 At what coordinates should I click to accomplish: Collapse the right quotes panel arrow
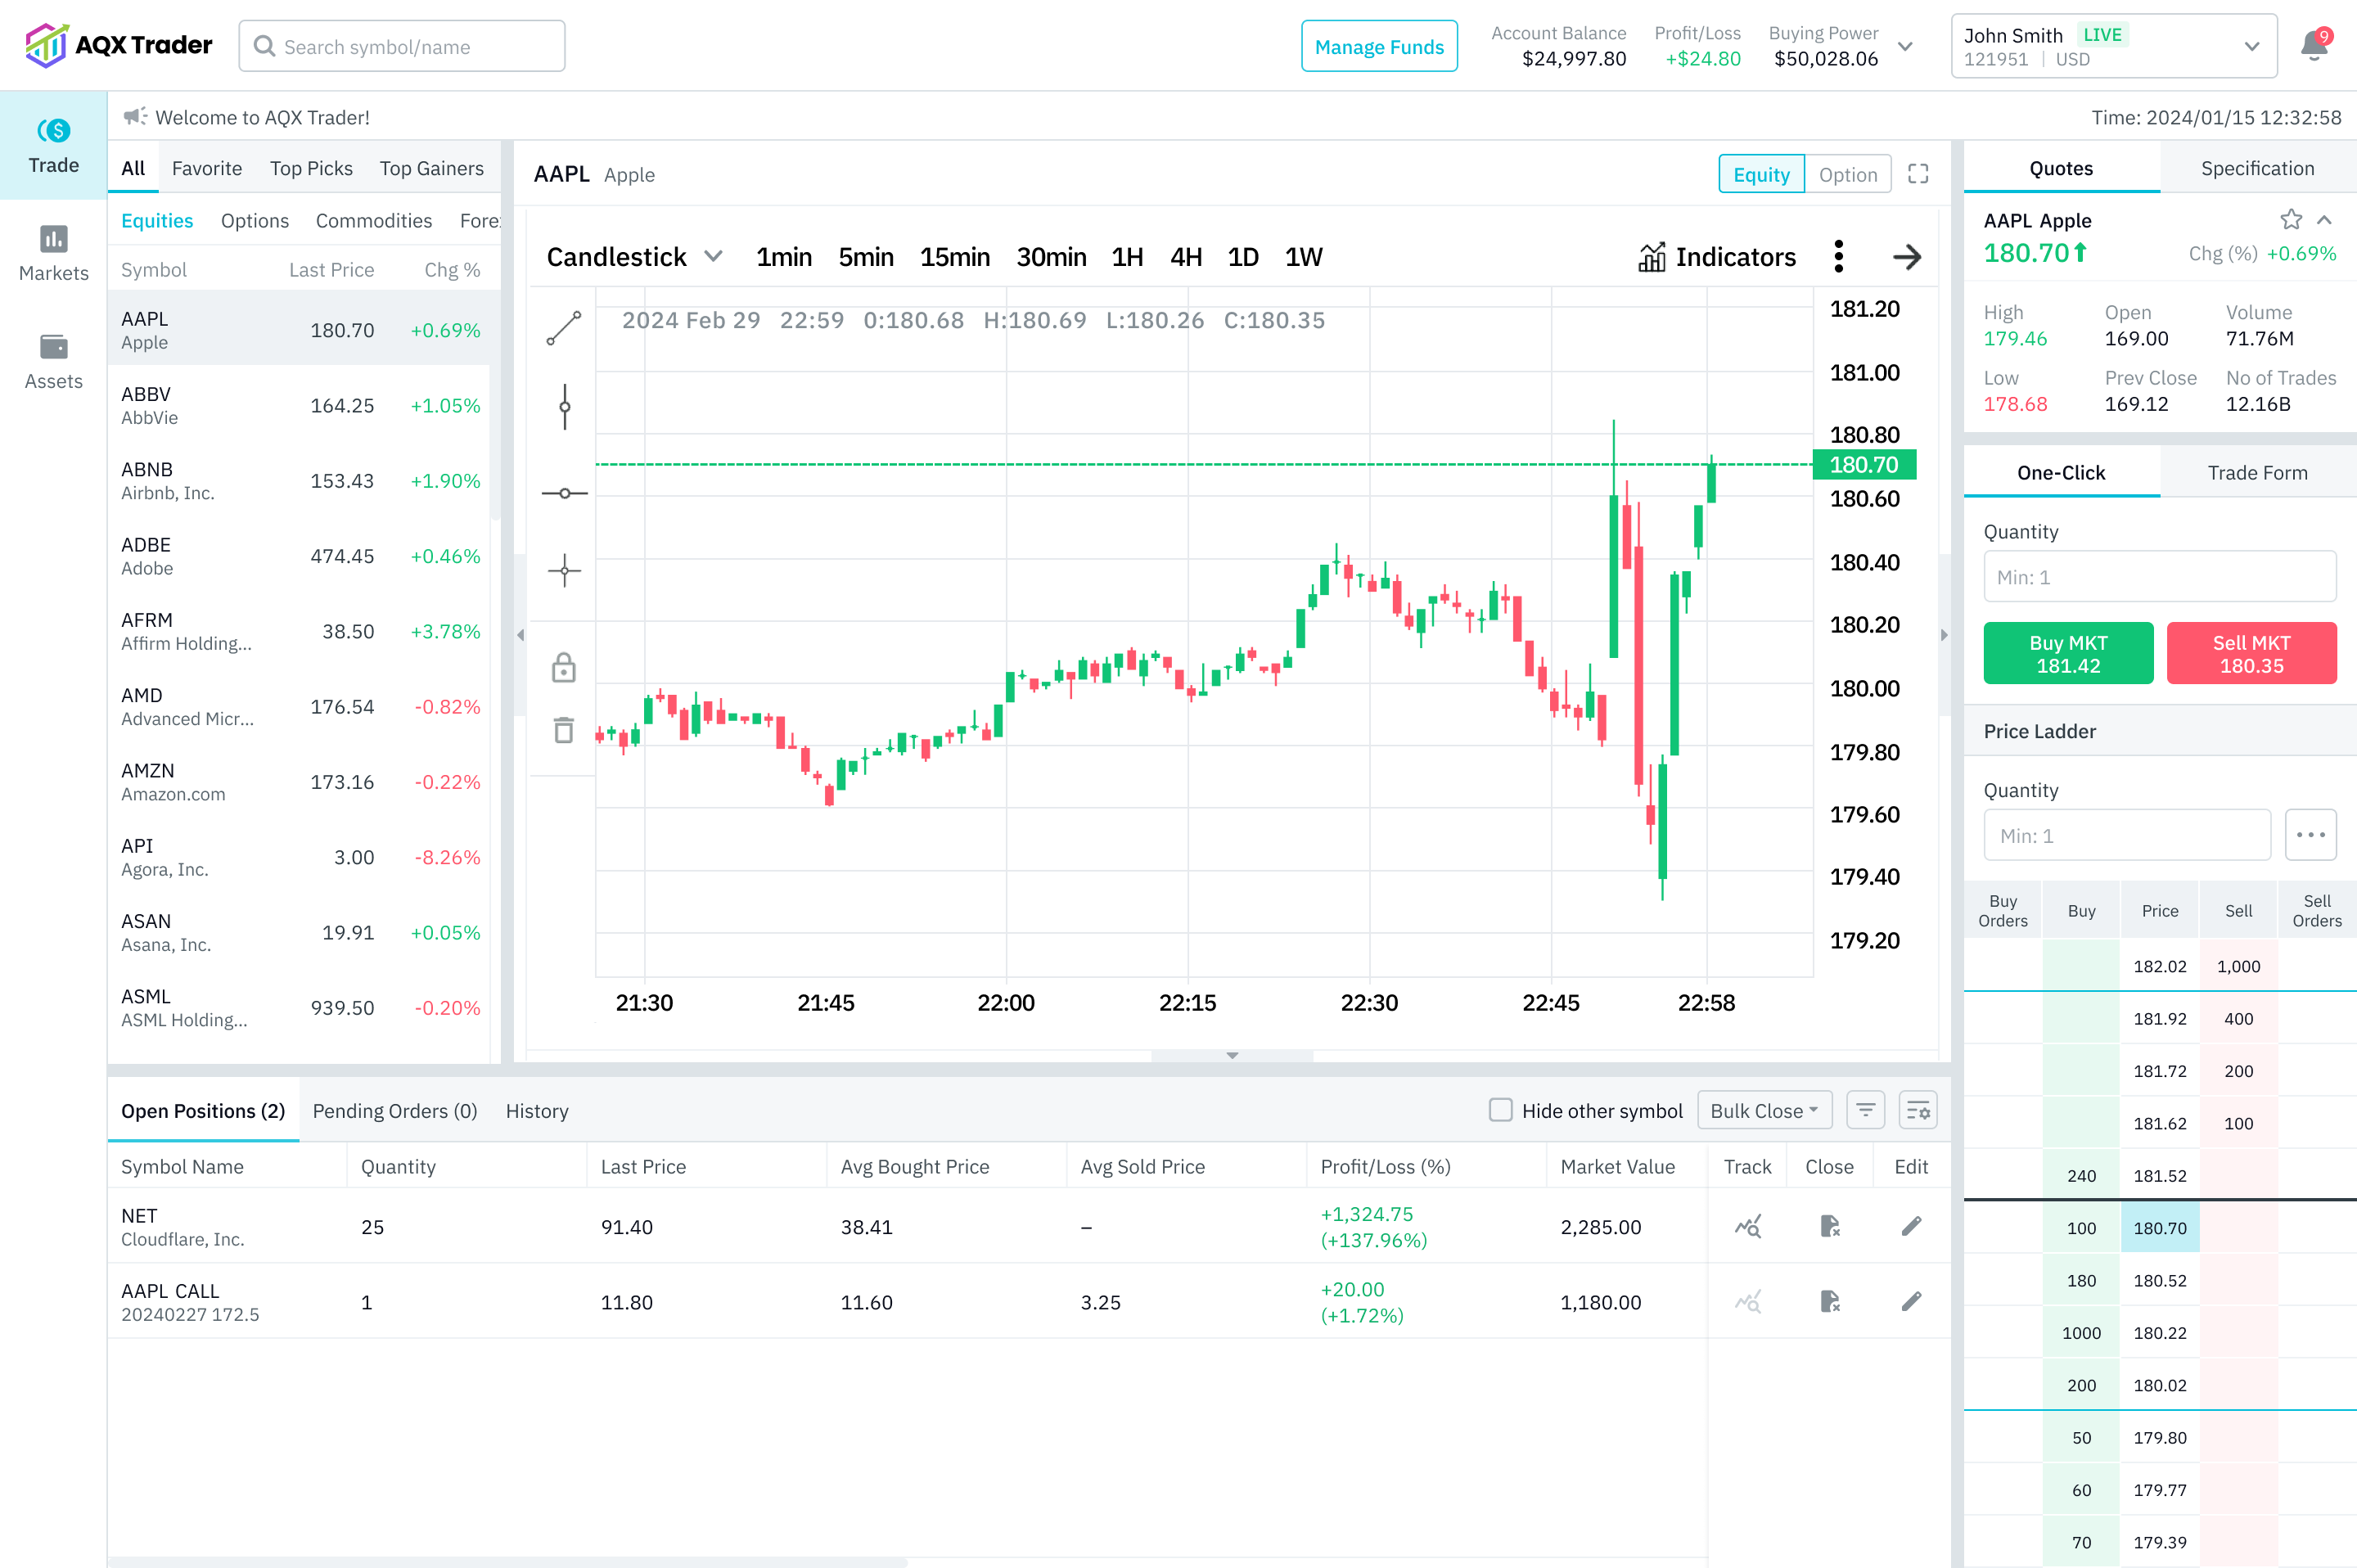pyautogui.click(x=1944, y=634)
